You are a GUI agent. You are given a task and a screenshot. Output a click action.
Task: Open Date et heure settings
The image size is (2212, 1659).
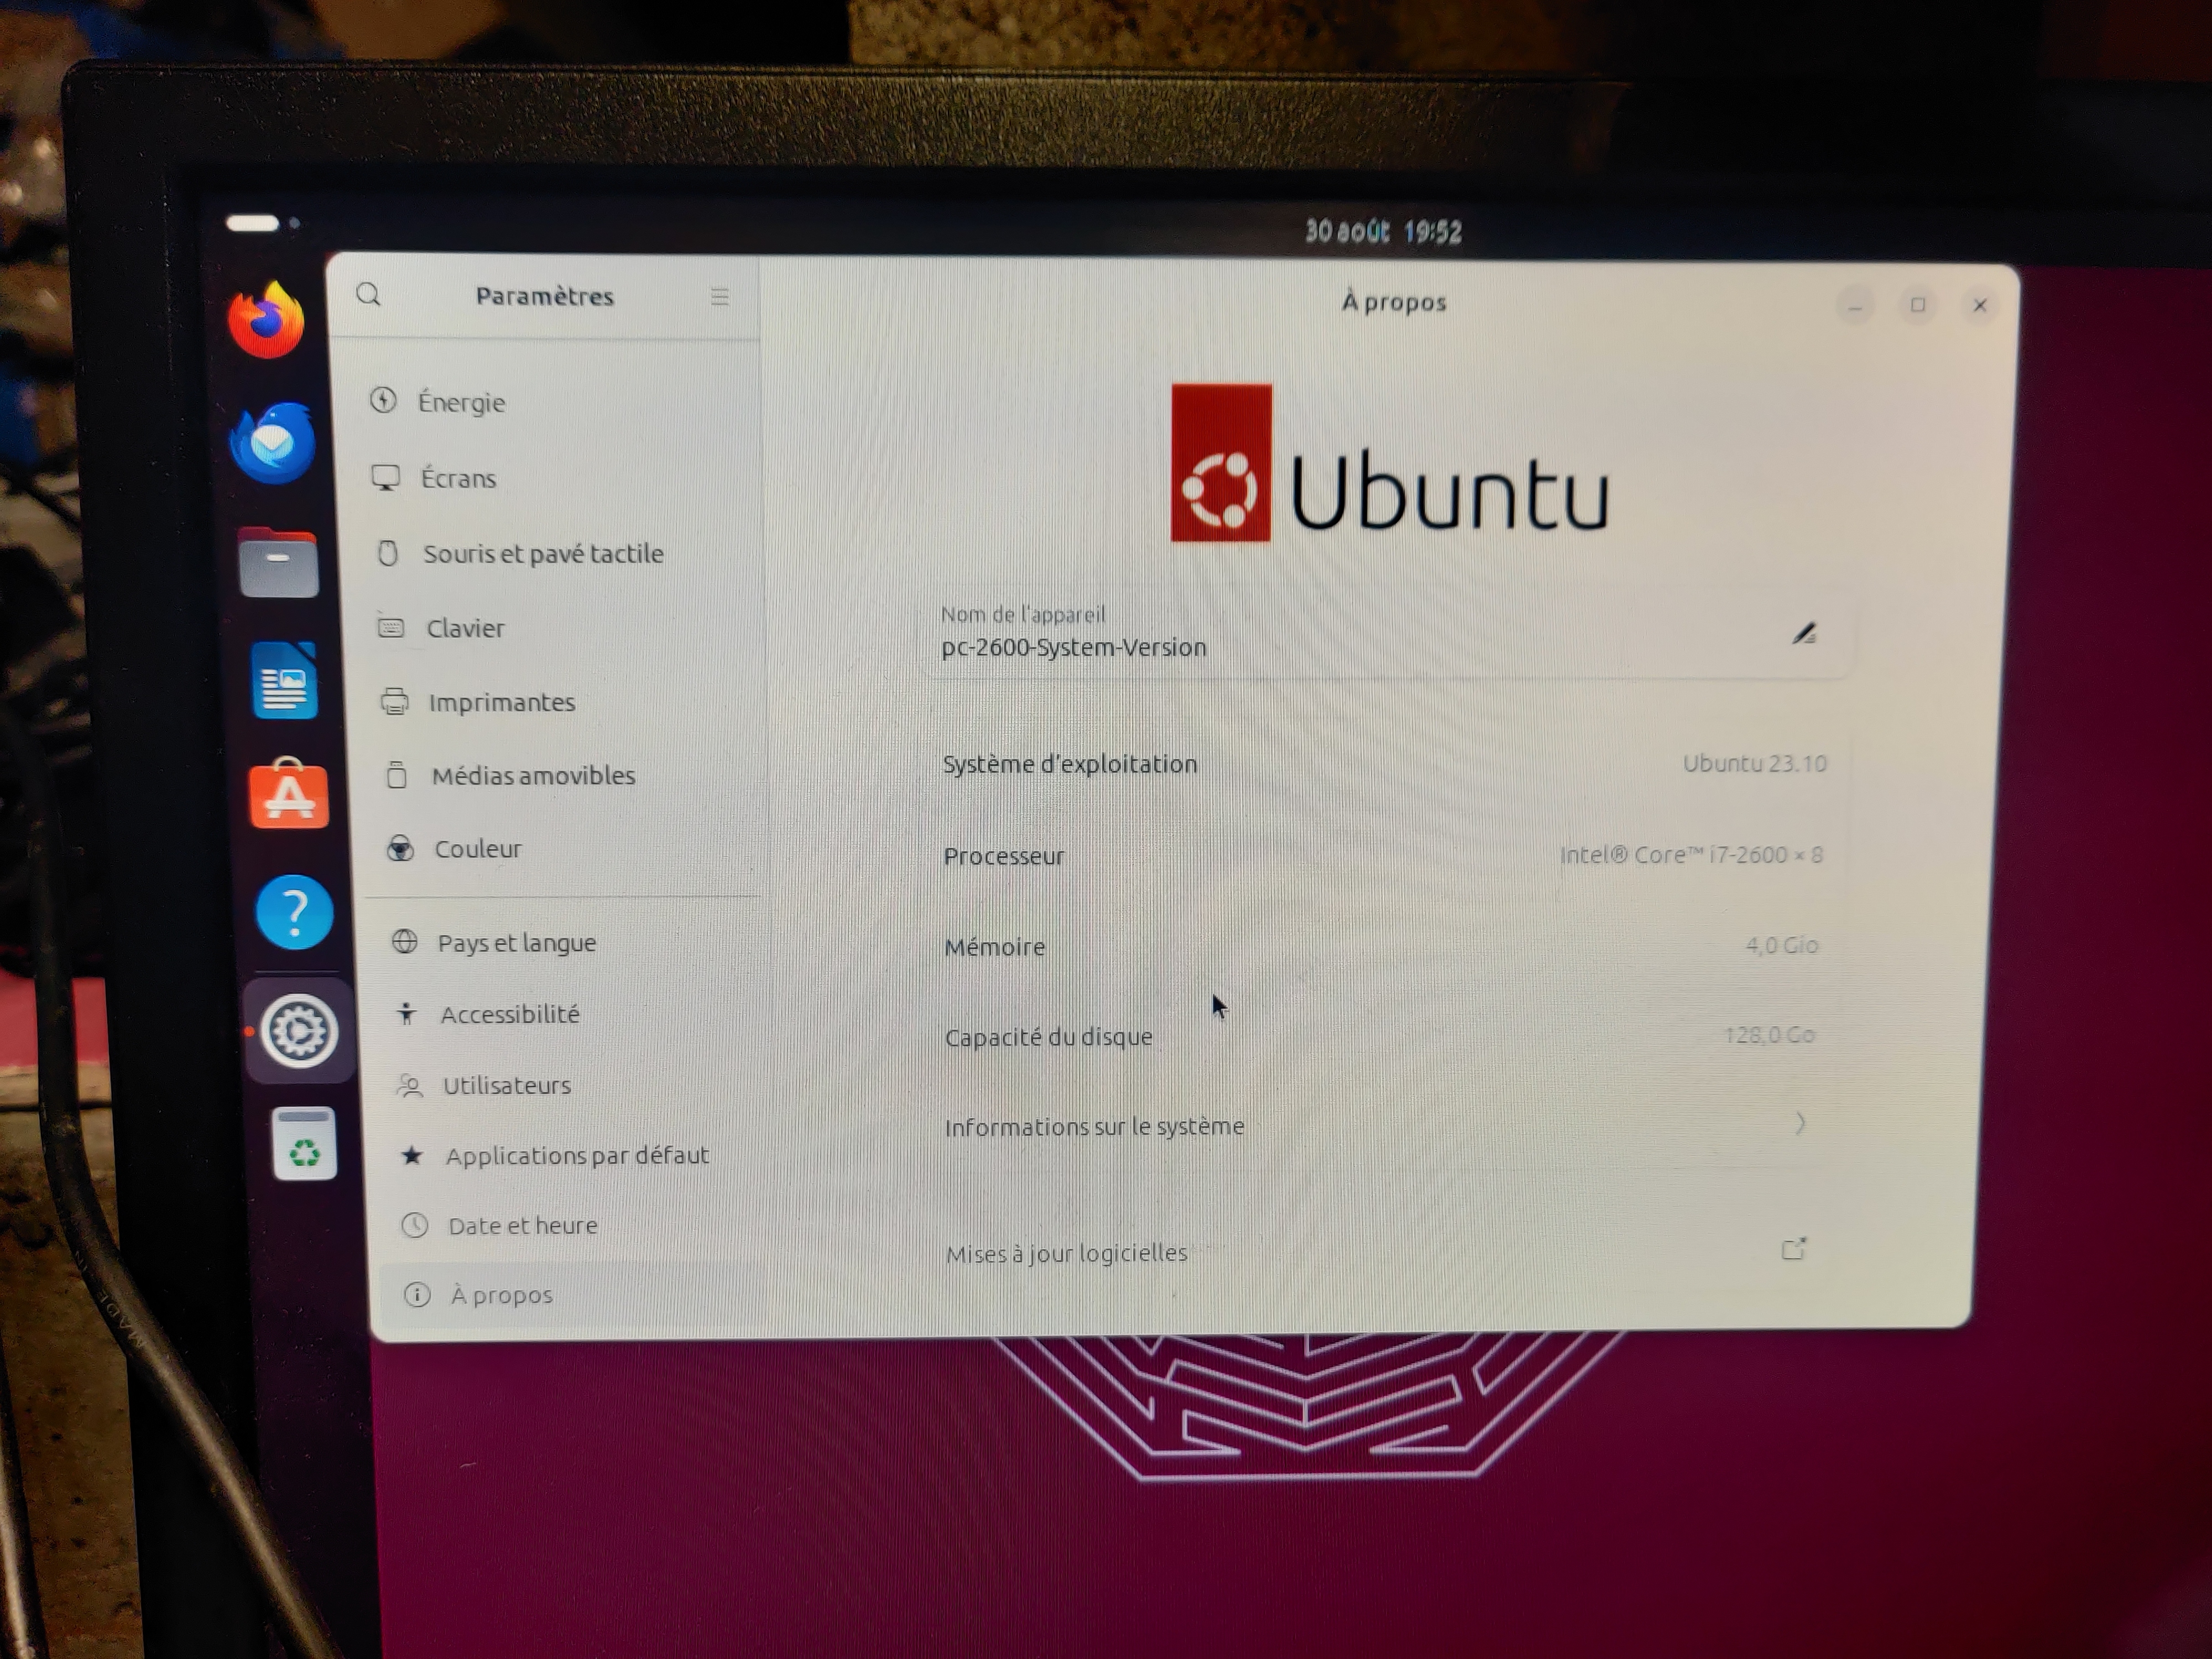pos(522,1225)
